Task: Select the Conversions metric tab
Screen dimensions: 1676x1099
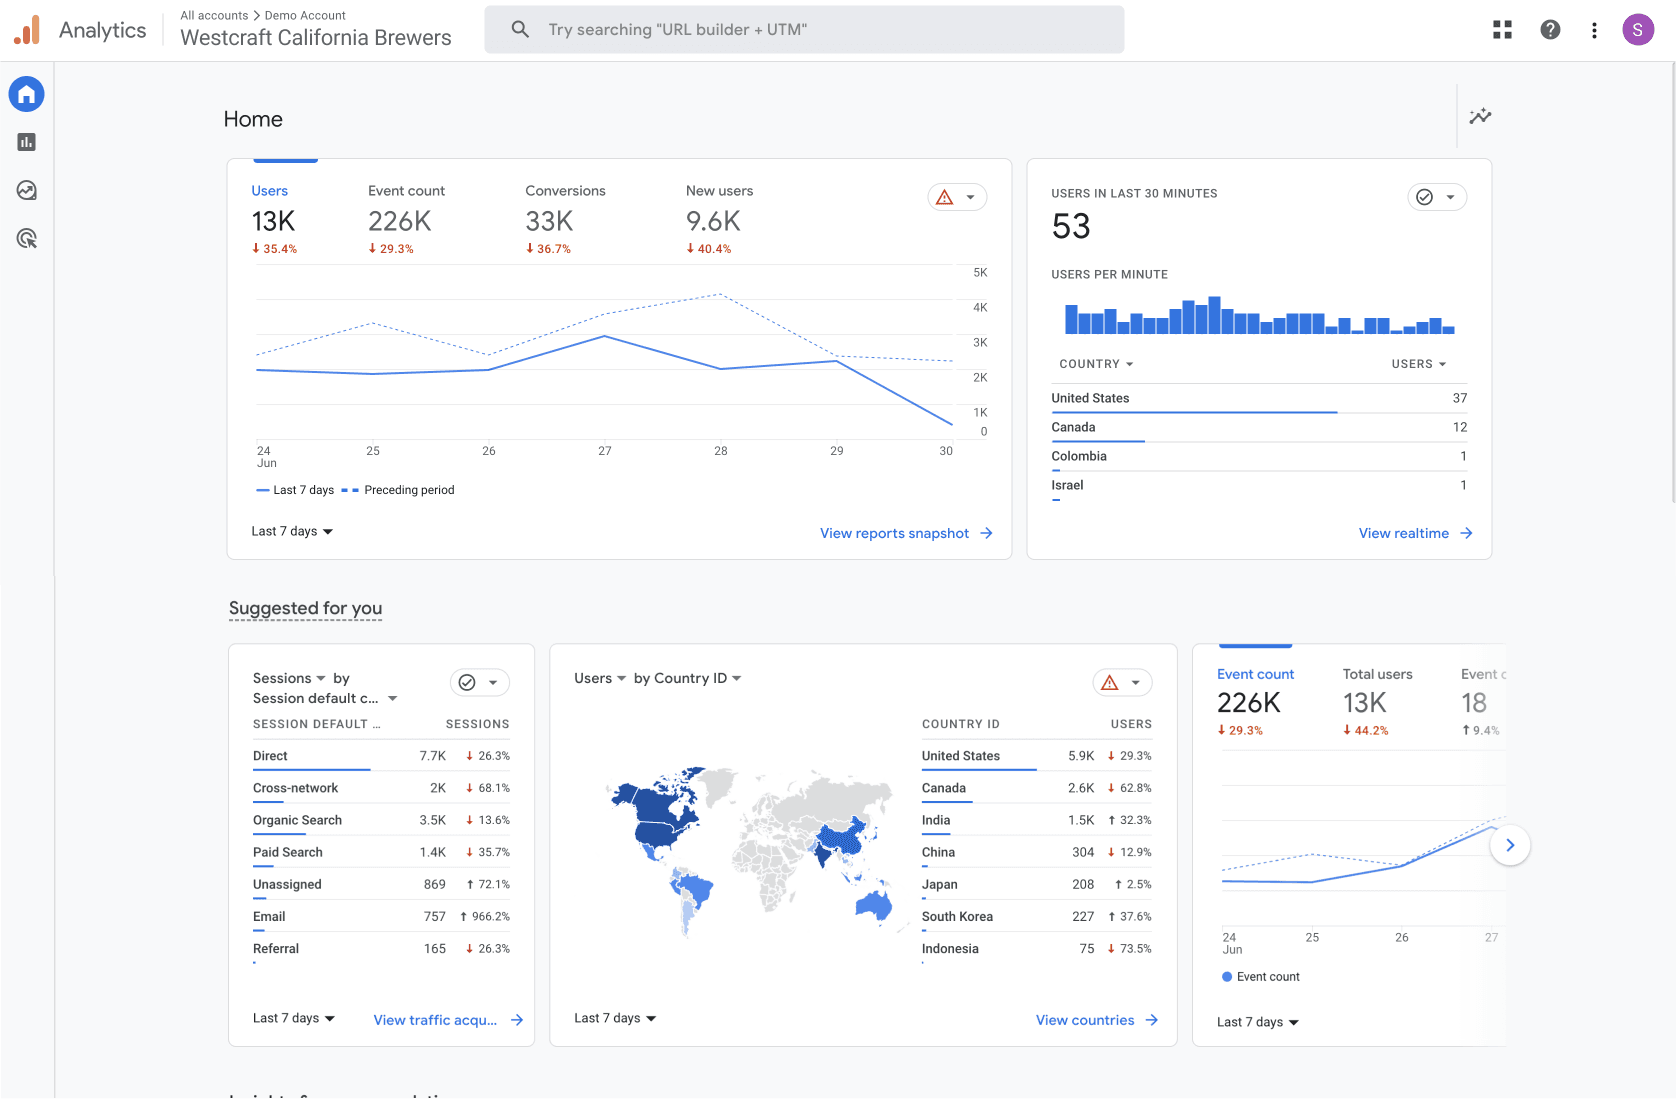Action: [x=565, y=218]
